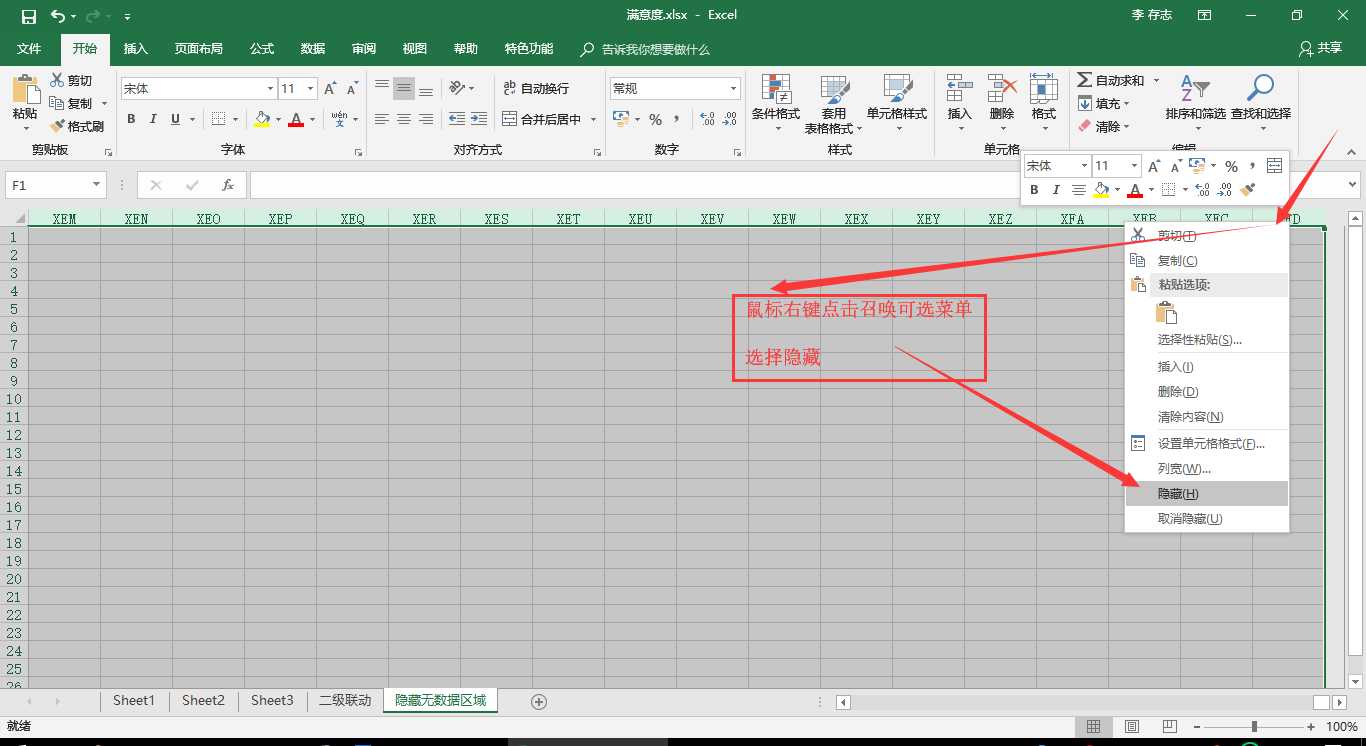Expand the Name Box dropdown arrow
1366x746 pixels.
coord(97,185)
